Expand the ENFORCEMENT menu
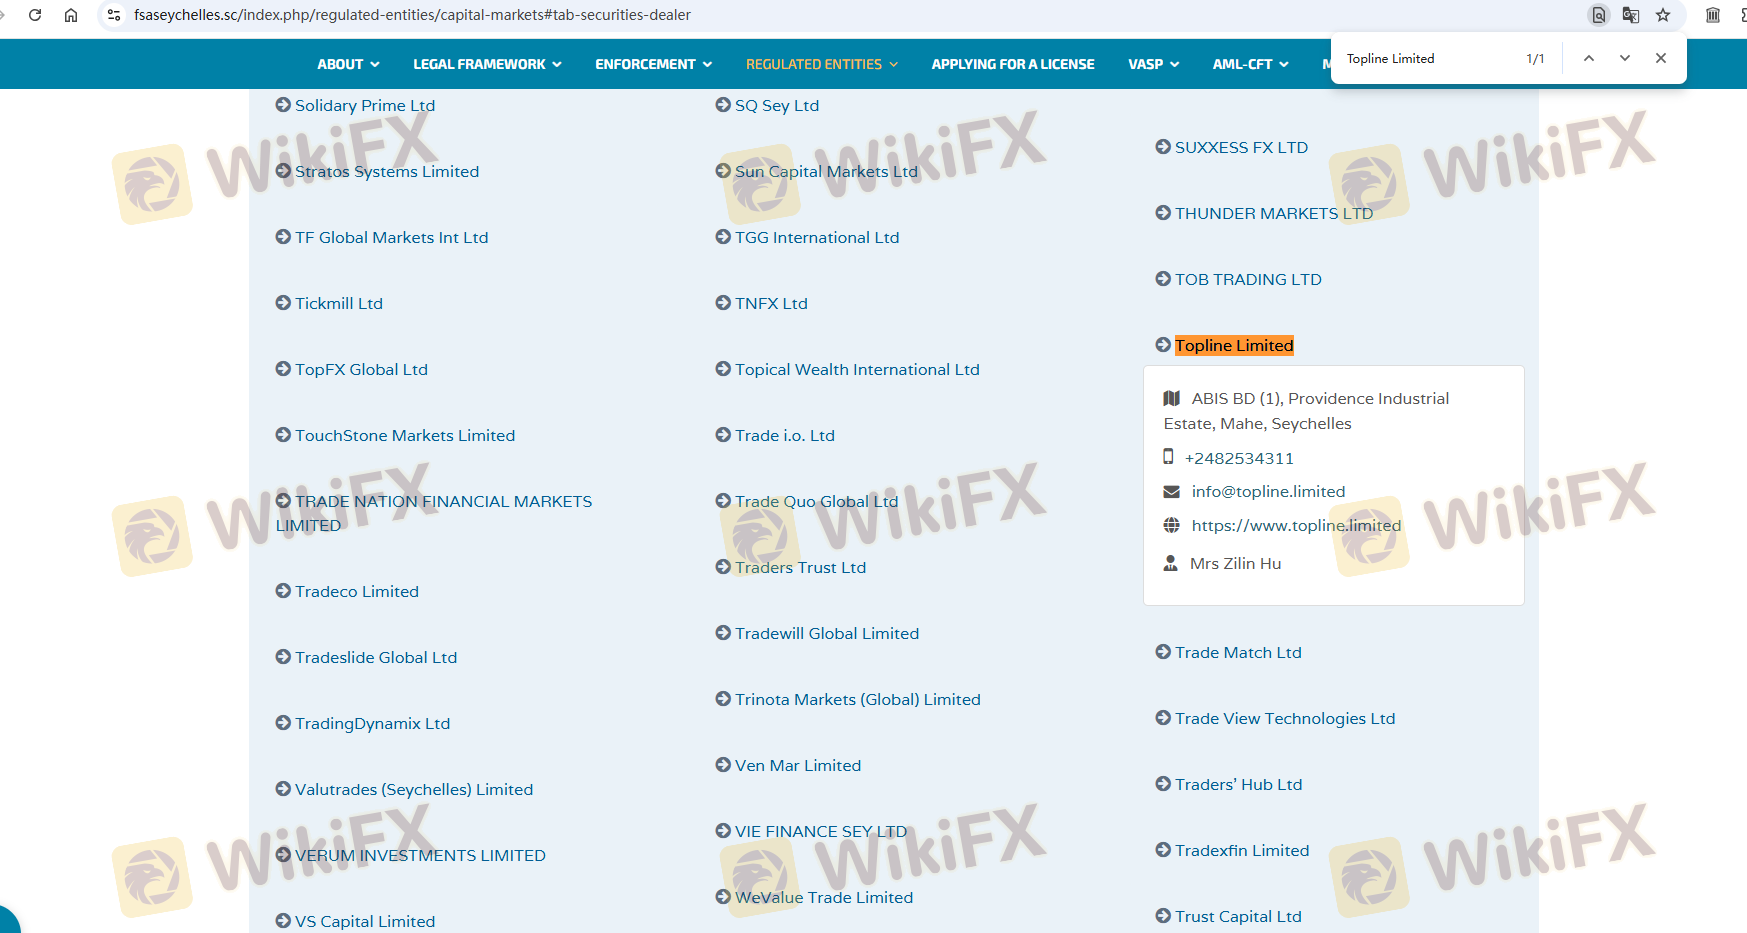This screenshot has height=933, width=1747. click(653, 64)
